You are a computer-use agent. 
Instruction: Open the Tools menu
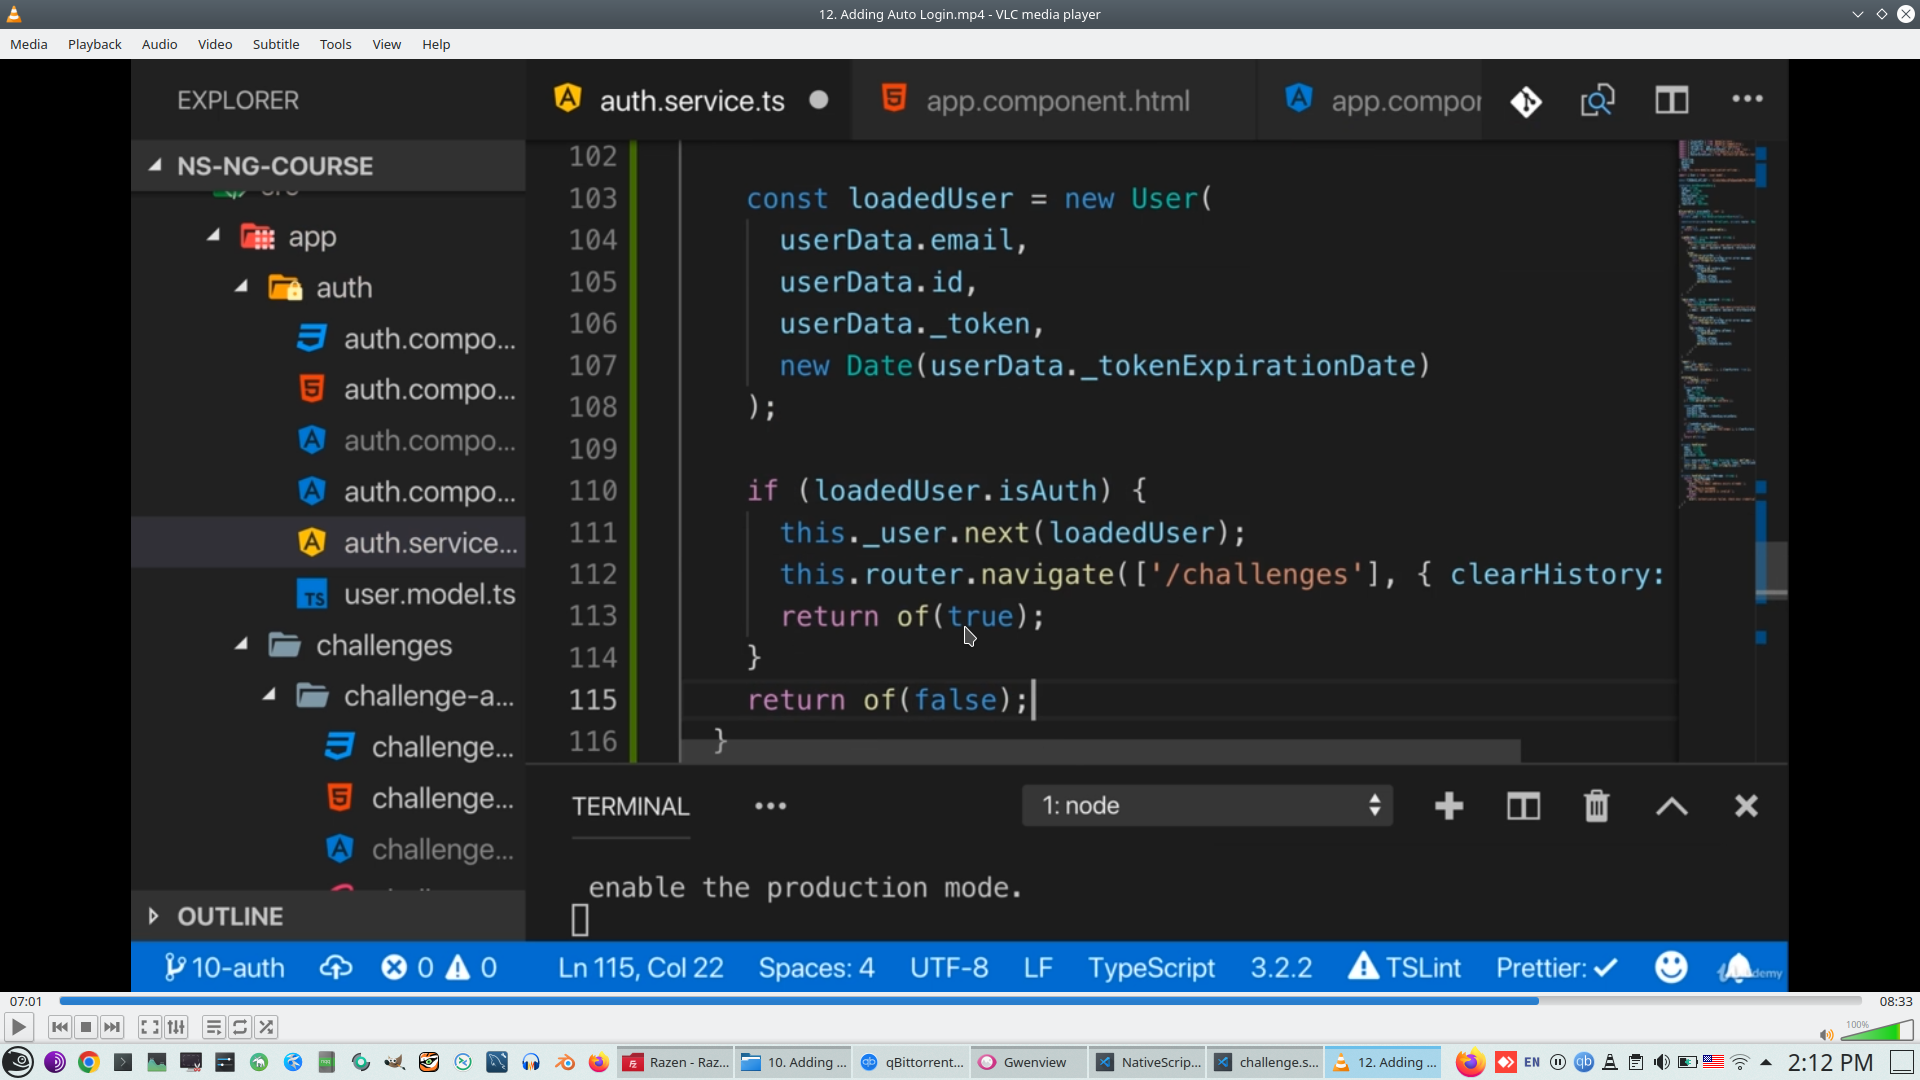(335, 44)
